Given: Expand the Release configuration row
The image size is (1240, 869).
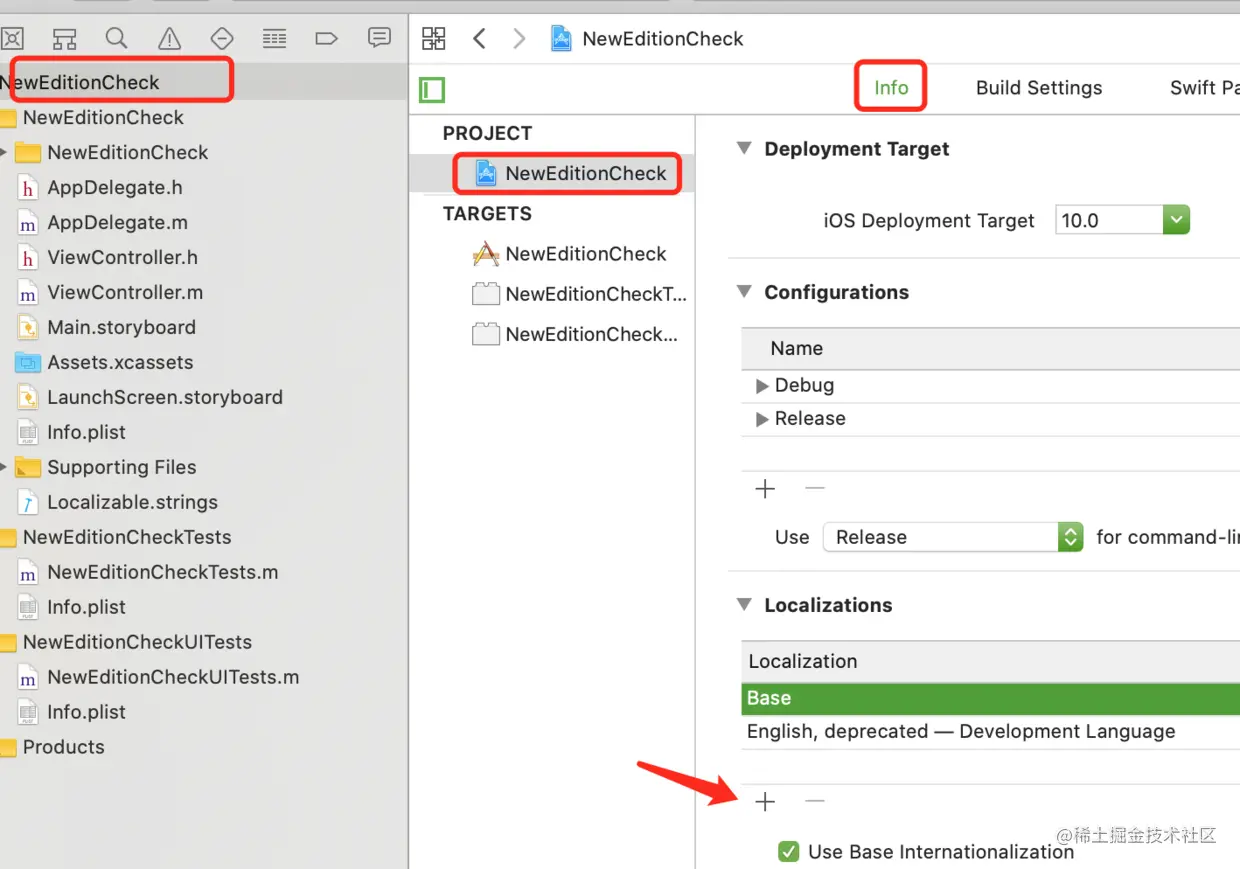Looking at the screenshot, I should click(762, 419).
